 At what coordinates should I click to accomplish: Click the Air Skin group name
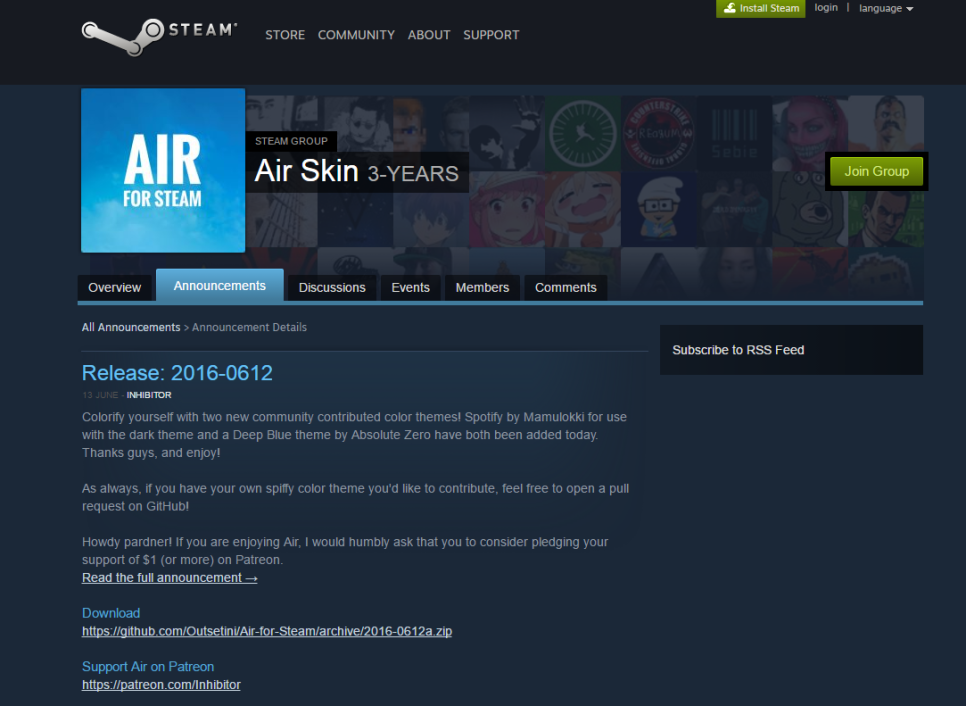(x=306, y=171)
